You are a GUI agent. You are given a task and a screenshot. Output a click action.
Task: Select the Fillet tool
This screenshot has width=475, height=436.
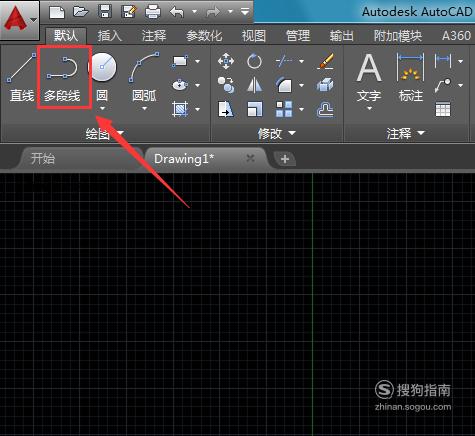[284, 85]
